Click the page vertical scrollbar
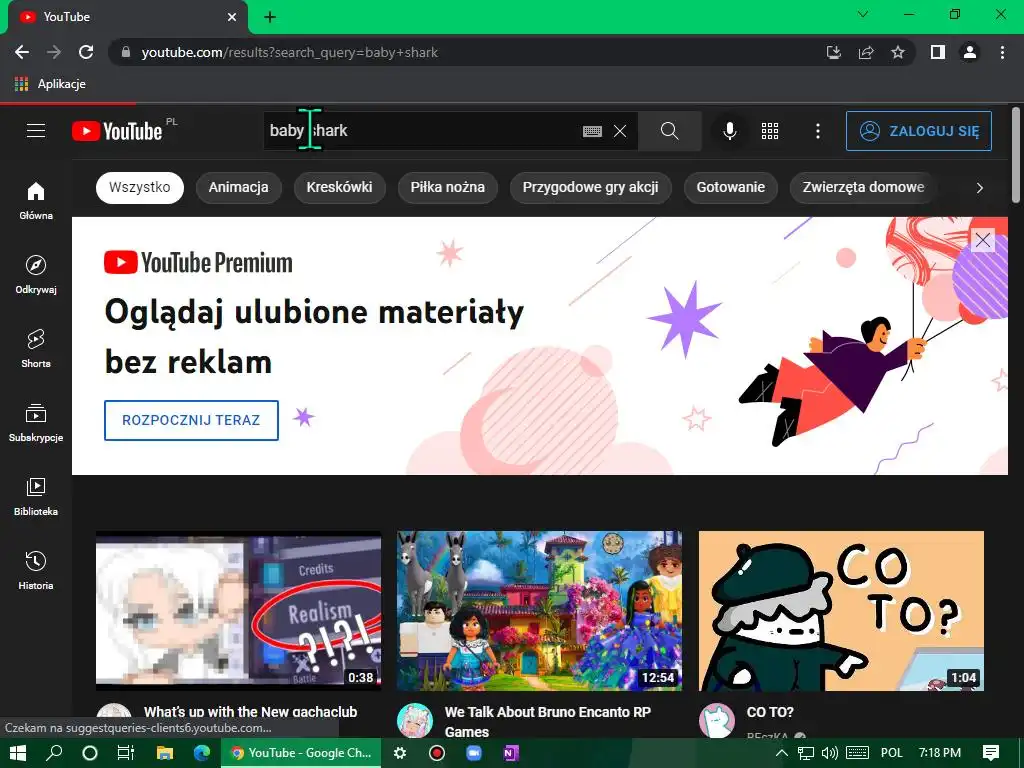Image resolution: width=1024 pixels, height=768 pixels. point(1016,157)
